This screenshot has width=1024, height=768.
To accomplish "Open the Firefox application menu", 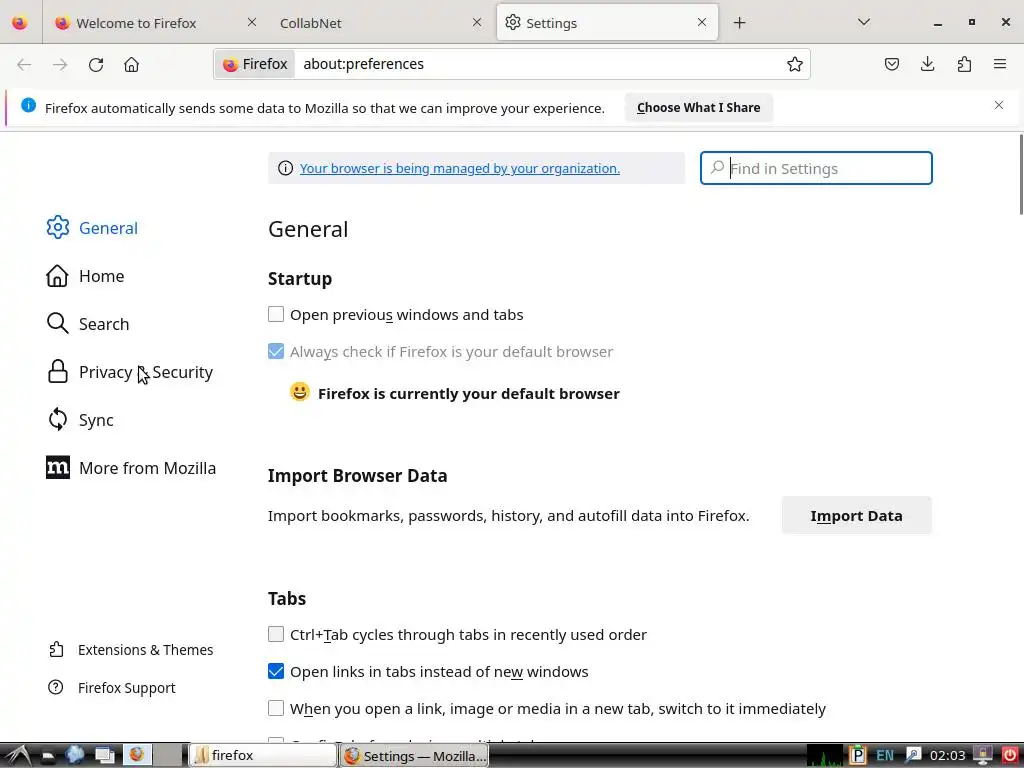I will 1000,64.
